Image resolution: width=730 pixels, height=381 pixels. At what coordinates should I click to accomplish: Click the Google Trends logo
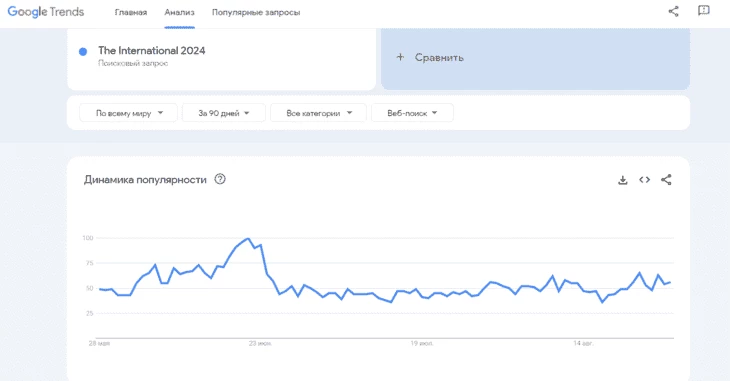[46, 12]
